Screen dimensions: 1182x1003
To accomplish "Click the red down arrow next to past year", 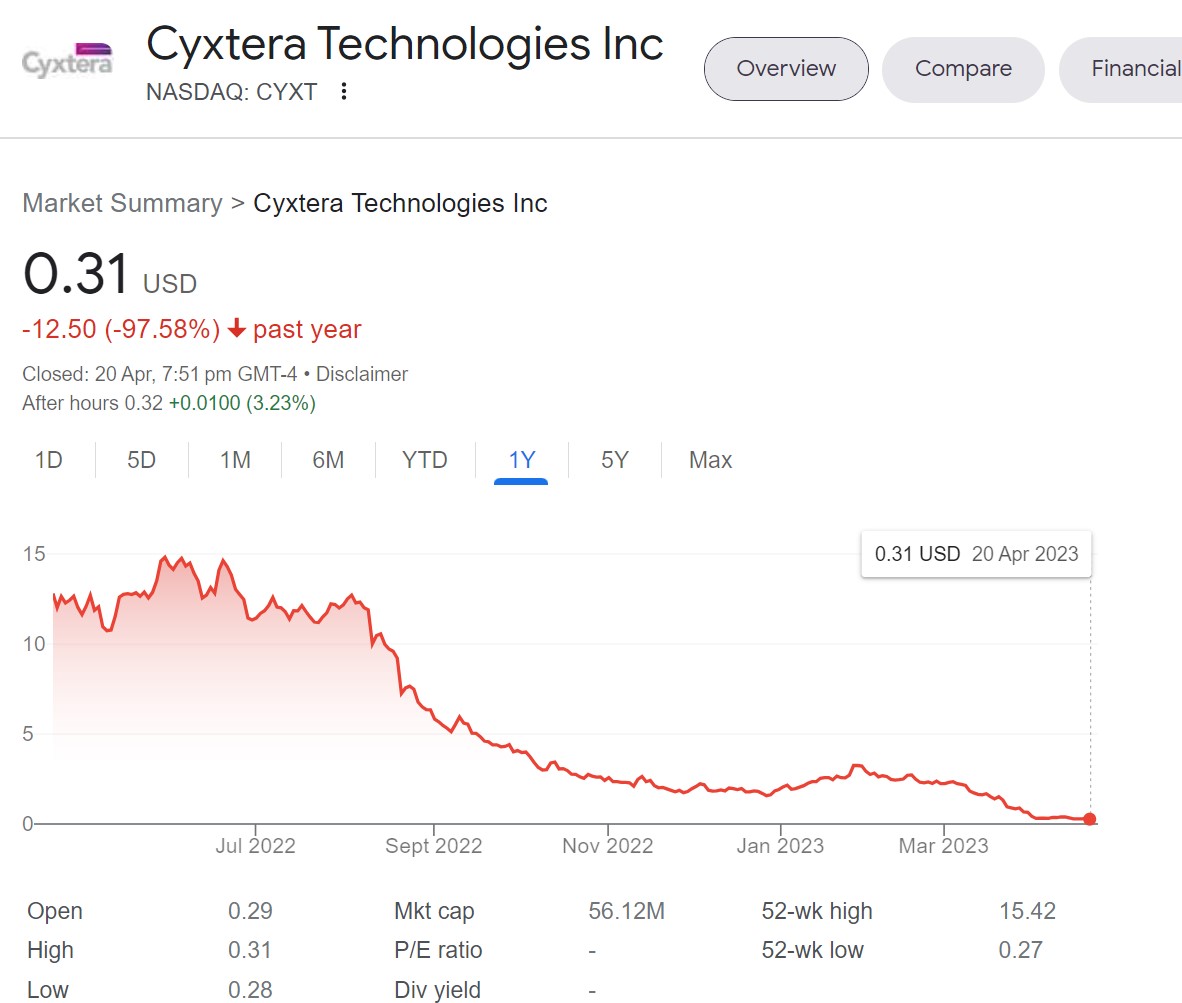I will (x=237, y=329).
